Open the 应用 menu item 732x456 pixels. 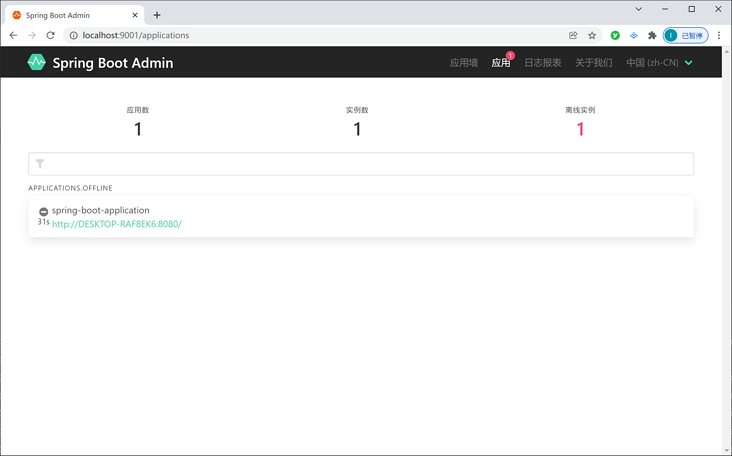500,63
